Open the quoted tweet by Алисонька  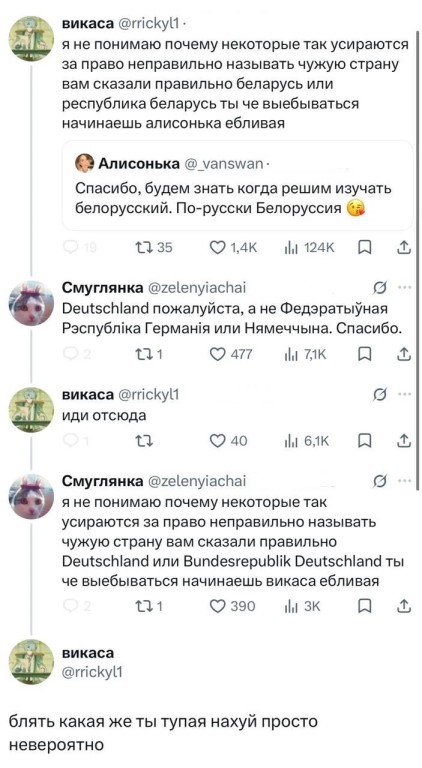237,185
